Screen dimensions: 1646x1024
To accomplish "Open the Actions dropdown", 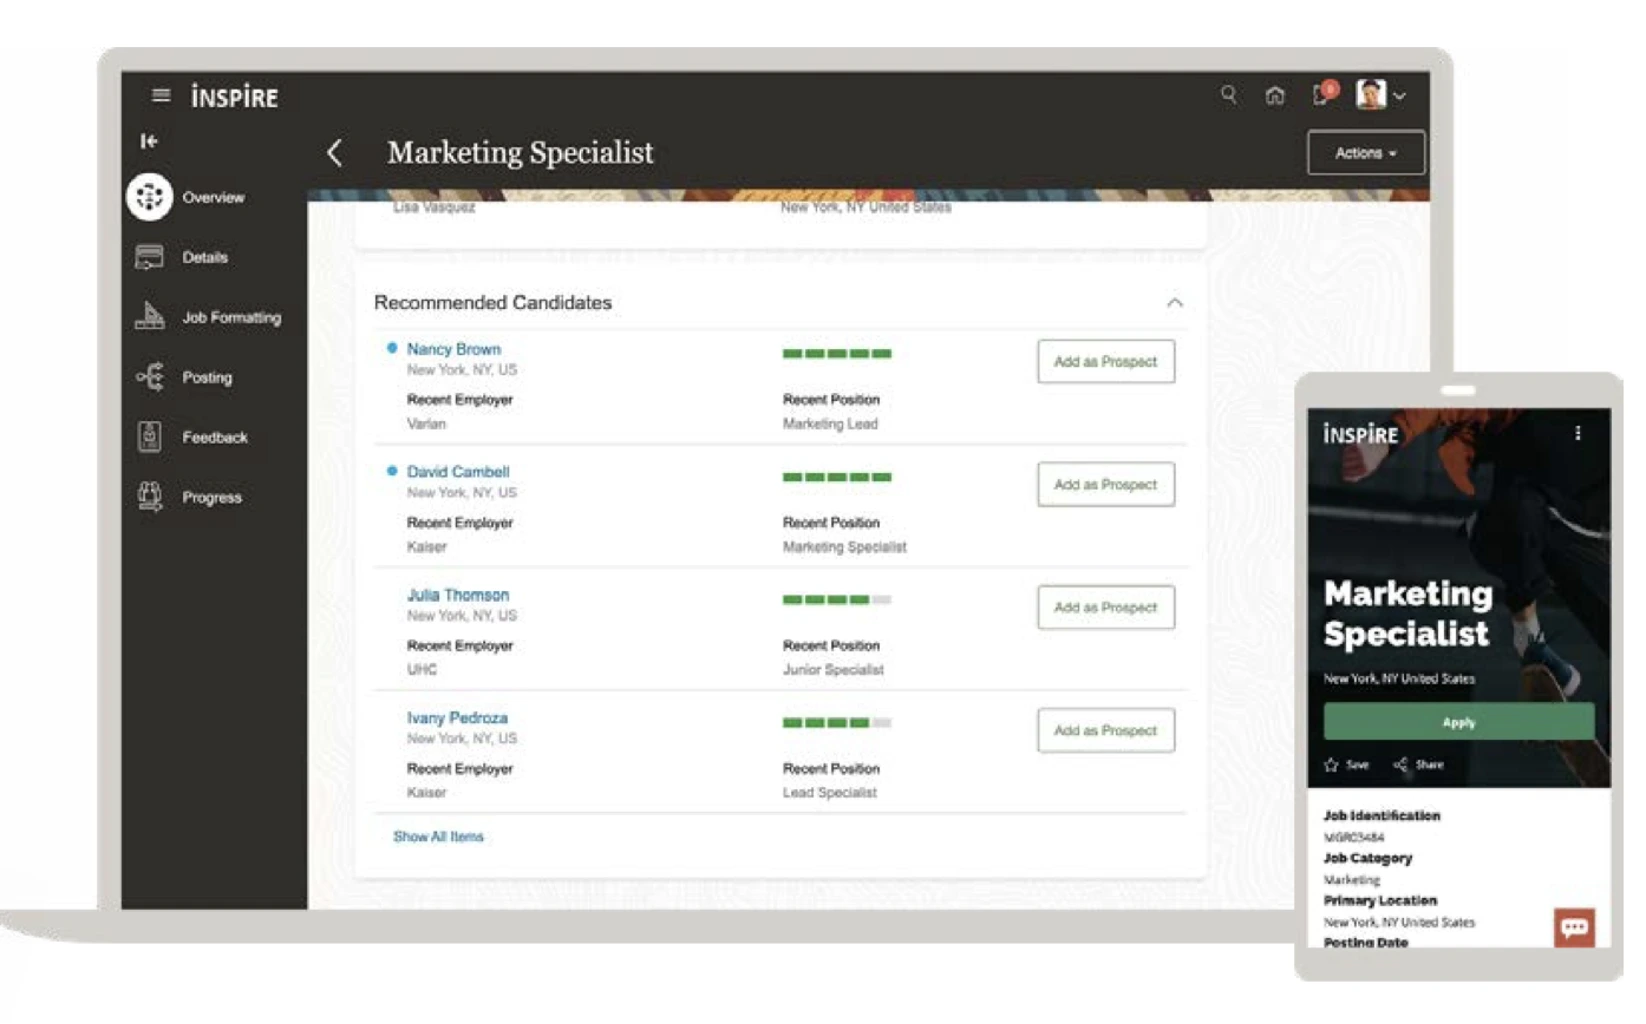I will [1365, 153].
